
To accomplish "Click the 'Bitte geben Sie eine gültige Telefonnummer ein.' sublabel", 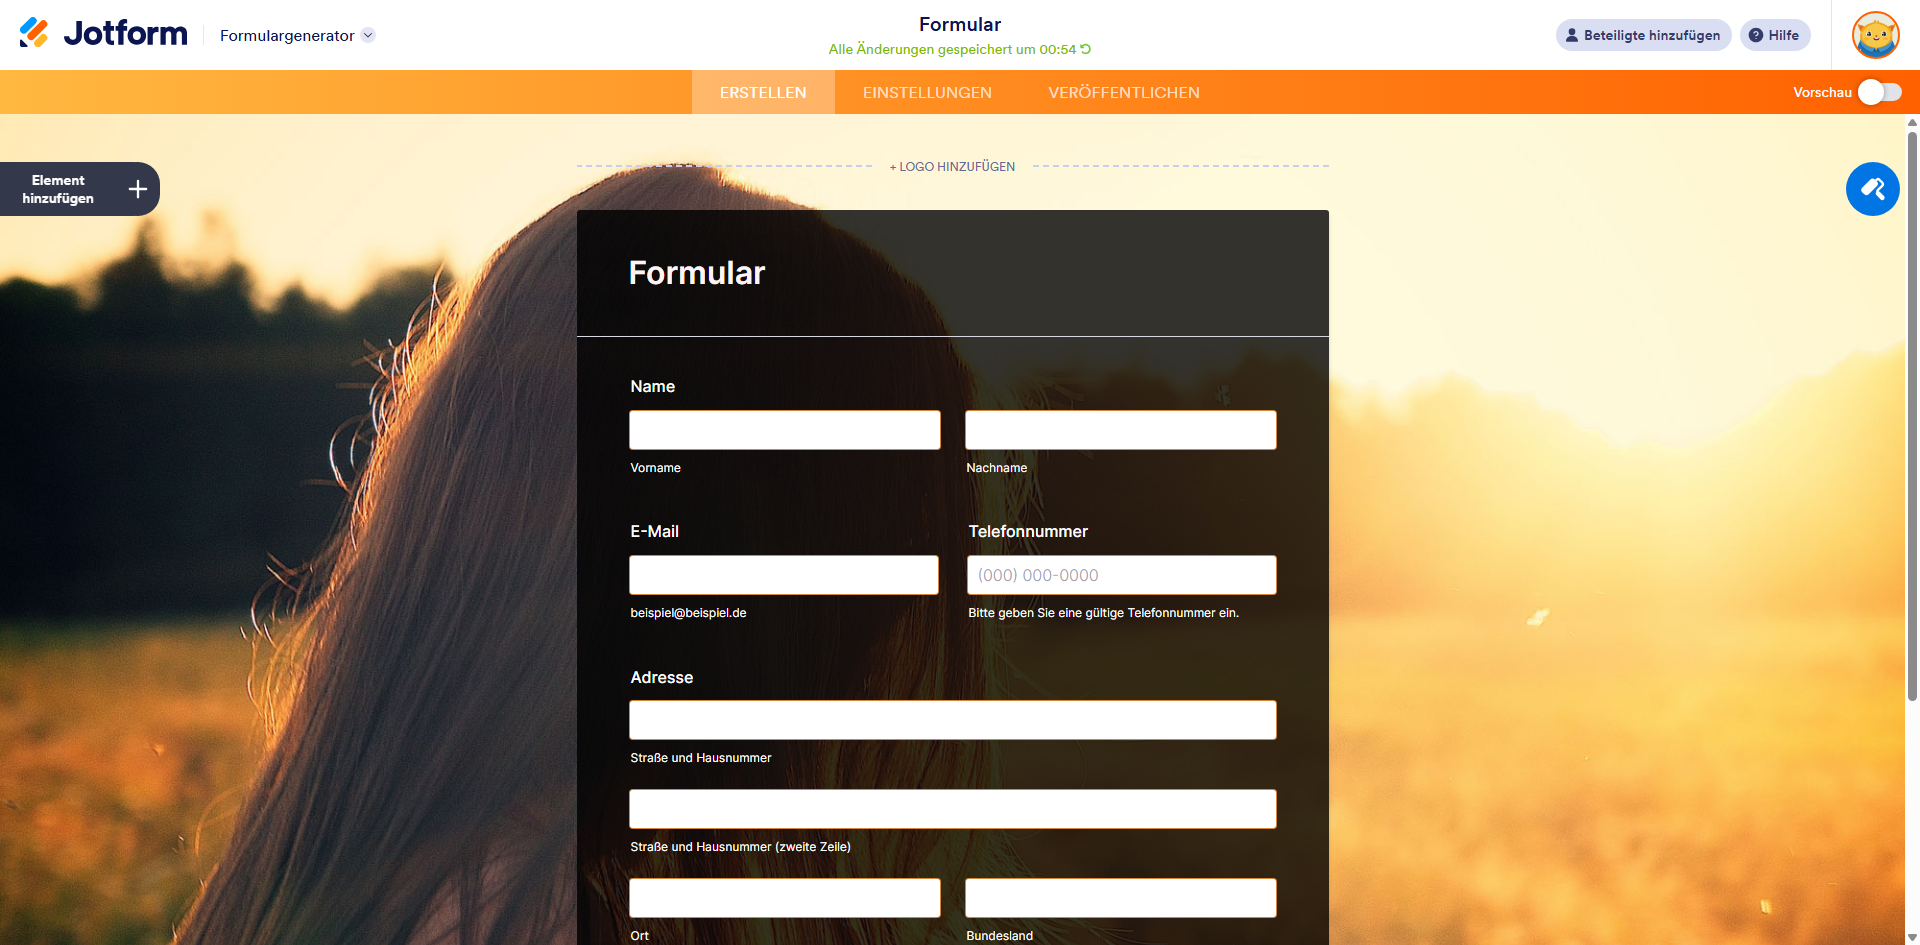I will coord(1103,613).
